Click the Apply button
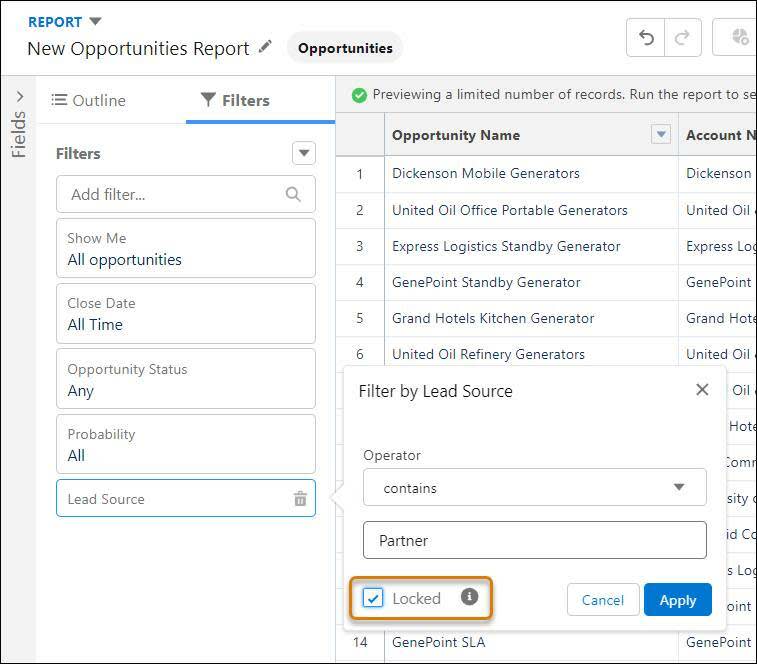The width and height of the screenshot is (757, 664). point(678,600)
